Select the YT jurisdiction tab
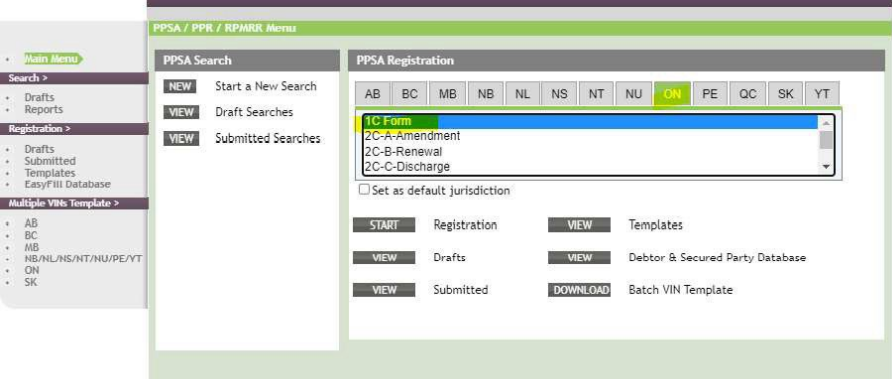 [822, 94]
